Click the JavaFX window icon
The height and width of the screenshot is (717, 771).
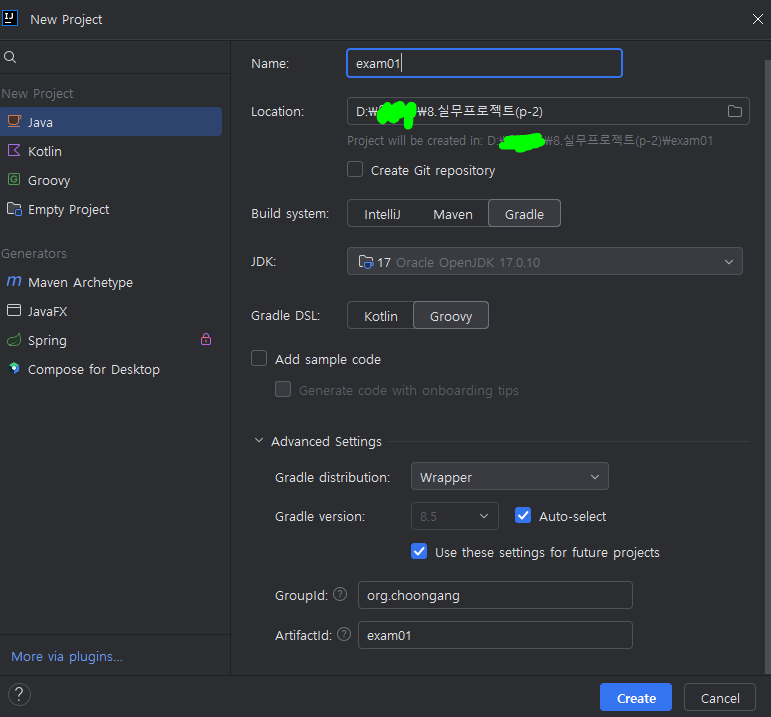point(14,310)
